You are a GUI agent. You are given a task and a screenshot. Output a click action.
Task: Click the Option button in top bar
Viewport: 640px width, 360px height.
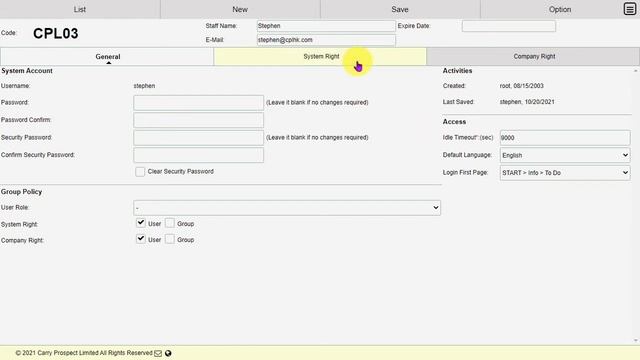(x=560, y=9)
